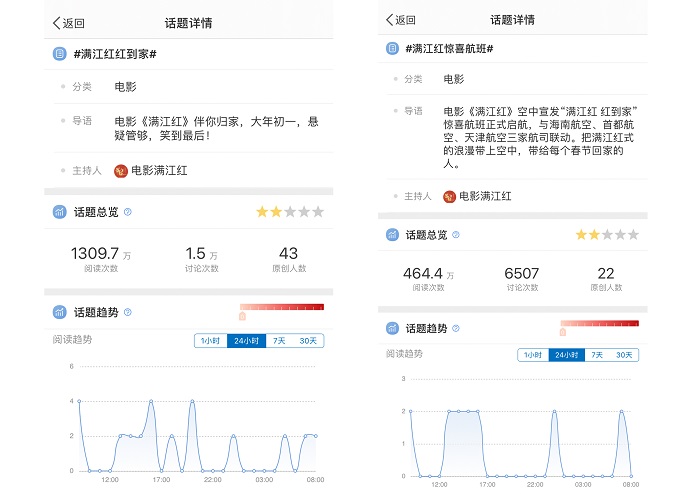Tap the 阅读趋势 label in left panel

72,340
